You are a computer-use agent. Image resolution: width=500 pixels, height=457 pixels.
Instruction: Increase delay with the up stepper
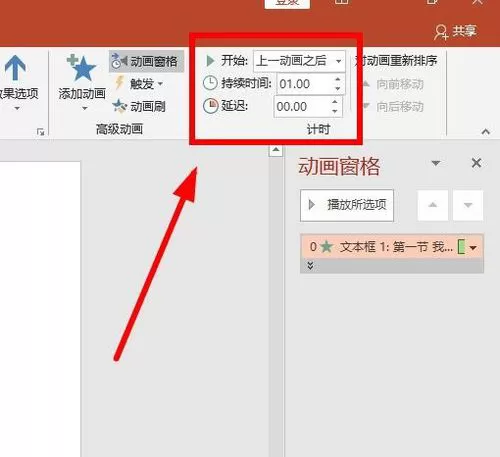335,102
